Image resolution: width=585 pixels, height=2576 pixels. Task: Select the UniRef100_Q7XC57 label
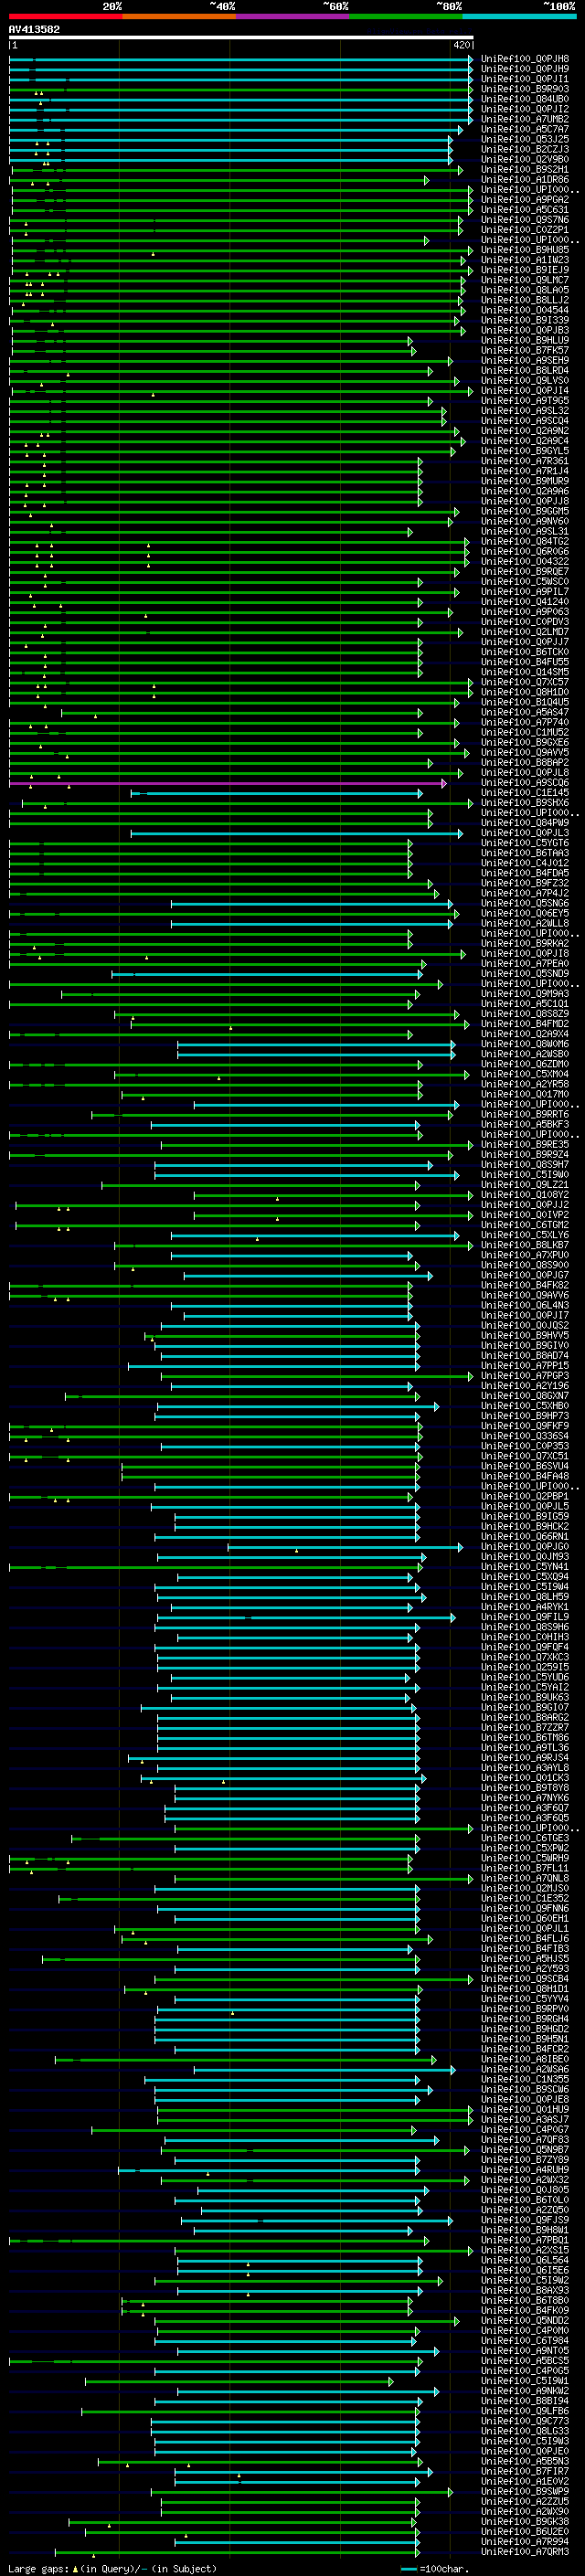tap(525, 682)
